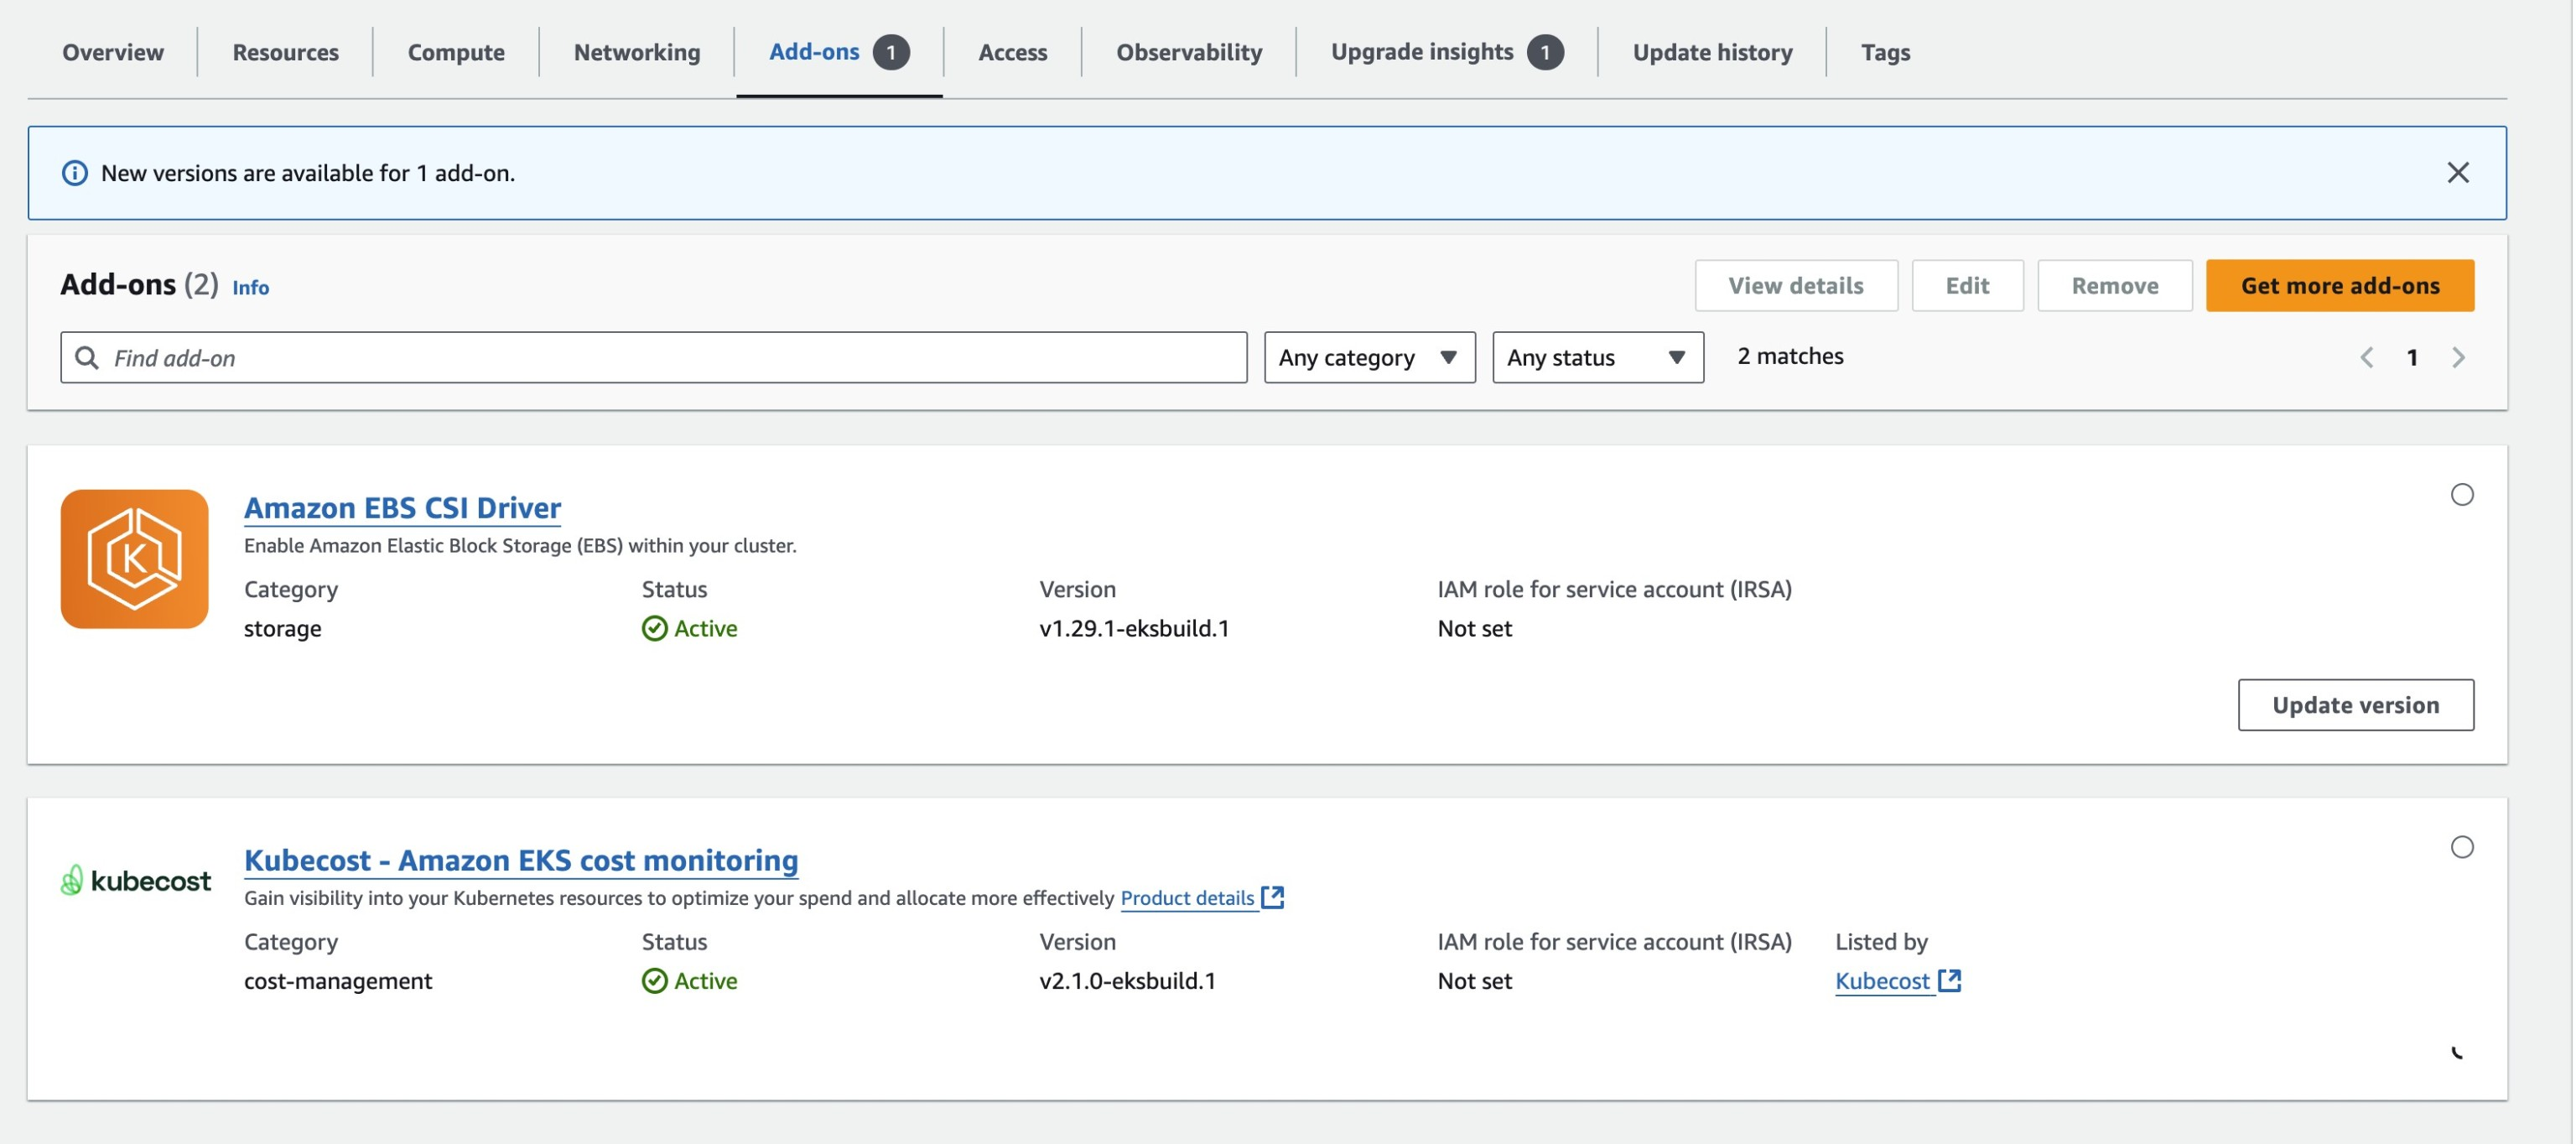
Task: Click the Edit button
Action: (1966, 285)
